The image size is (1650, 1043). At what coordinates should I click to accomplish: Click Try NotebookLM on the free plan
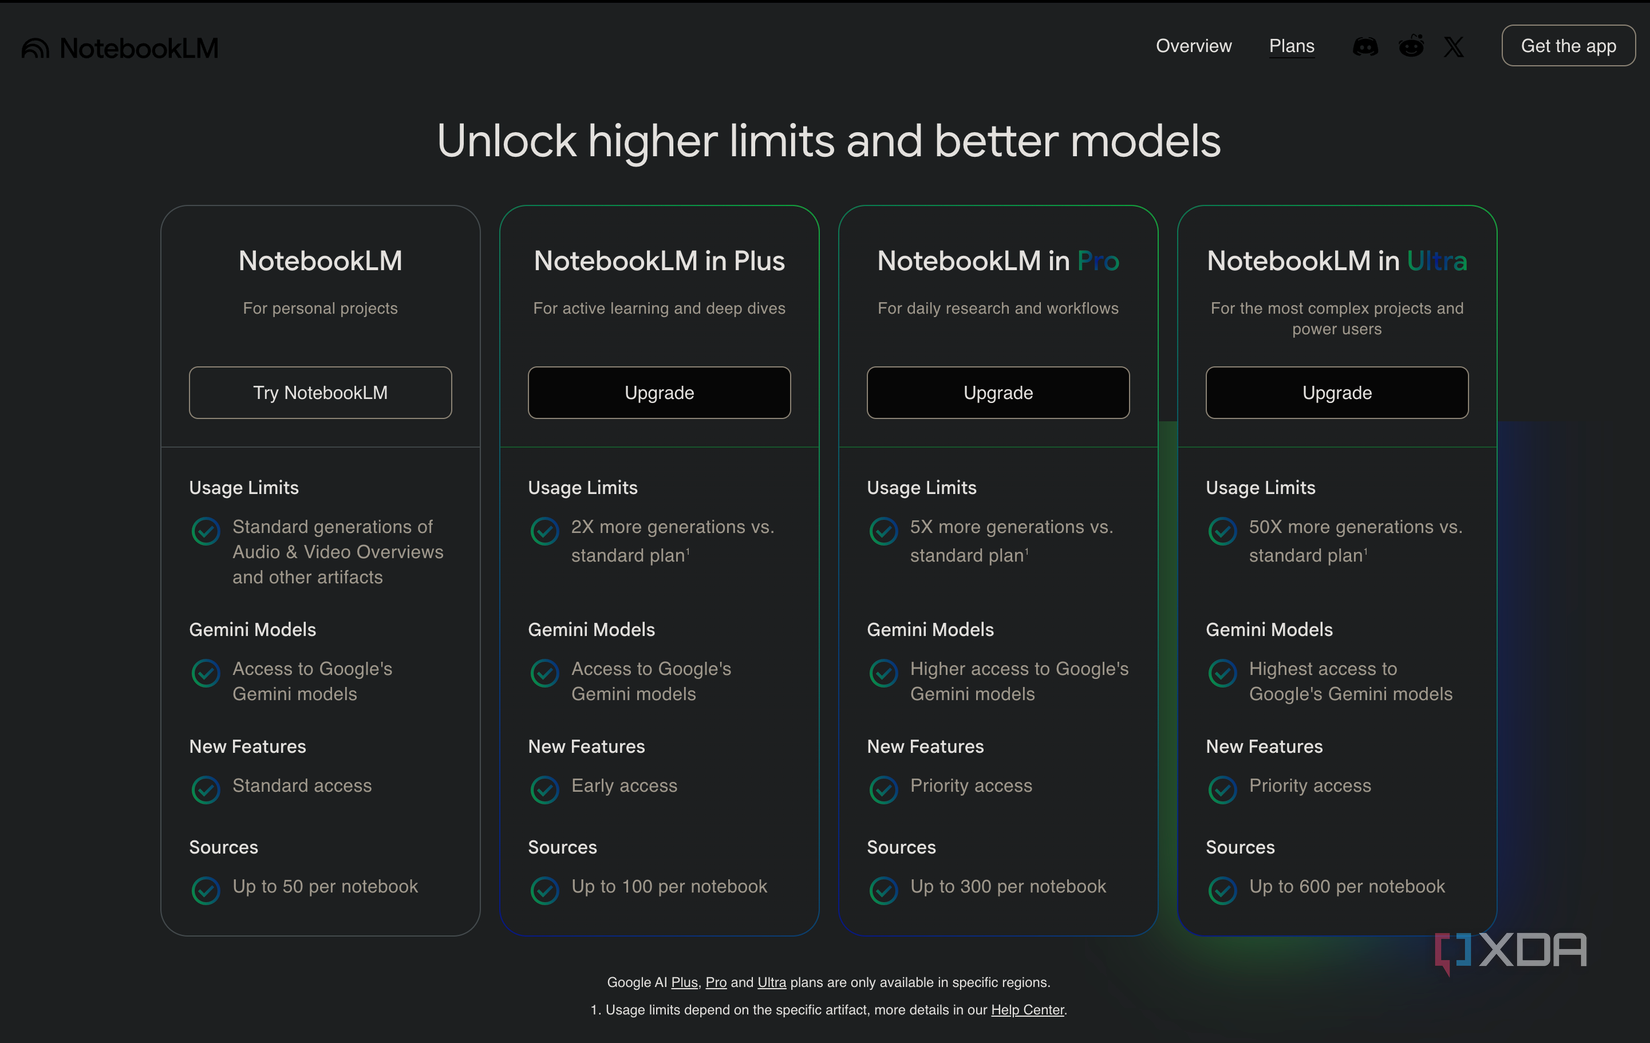pyautogui.click(x=320, y=392)
